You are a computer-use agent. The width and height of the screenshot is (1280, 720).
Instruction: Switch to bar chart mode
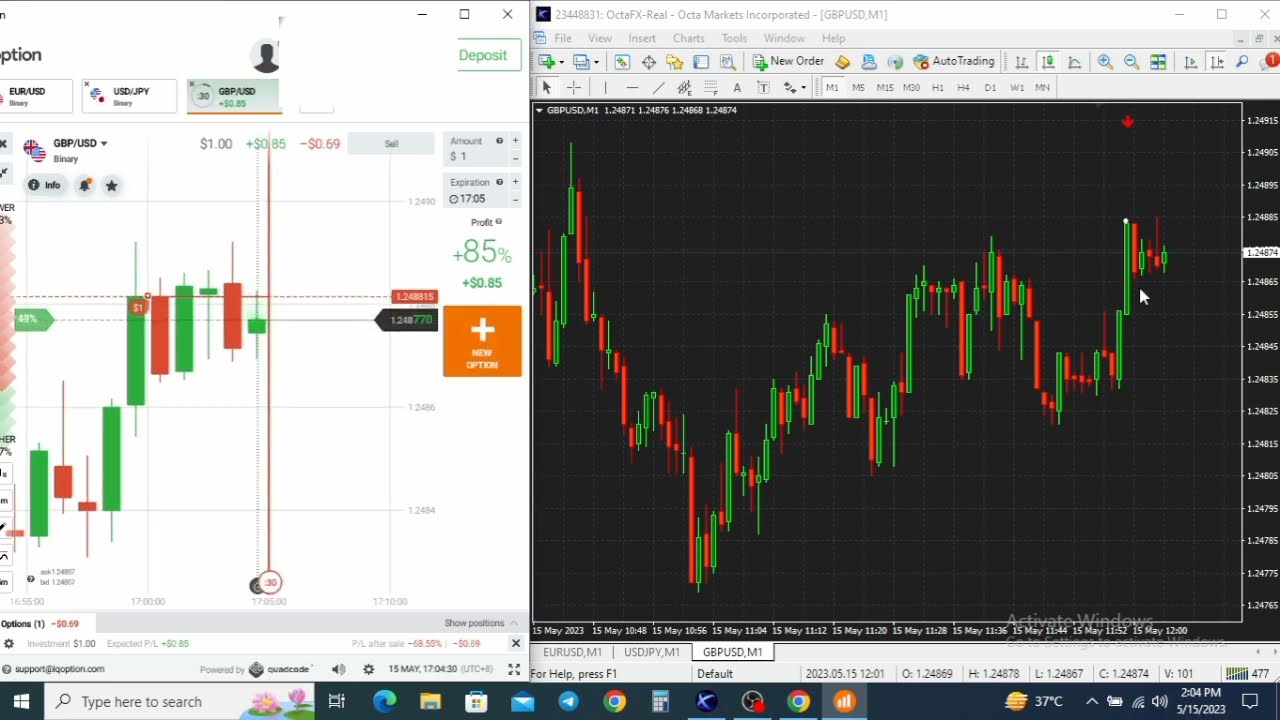(x=1022, y=61)
